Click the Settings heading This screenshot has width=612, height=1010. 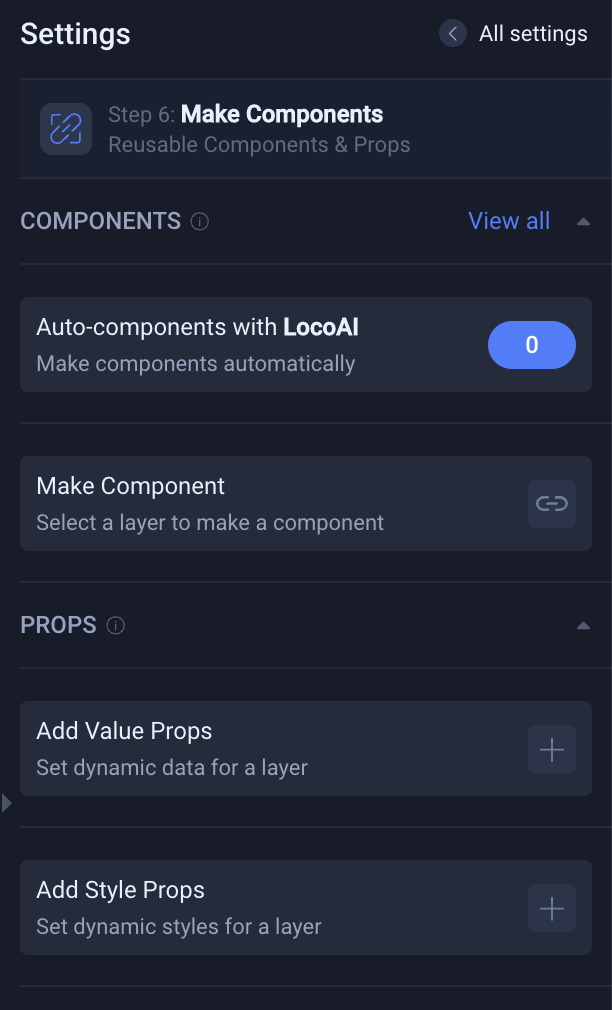point(75,33)
